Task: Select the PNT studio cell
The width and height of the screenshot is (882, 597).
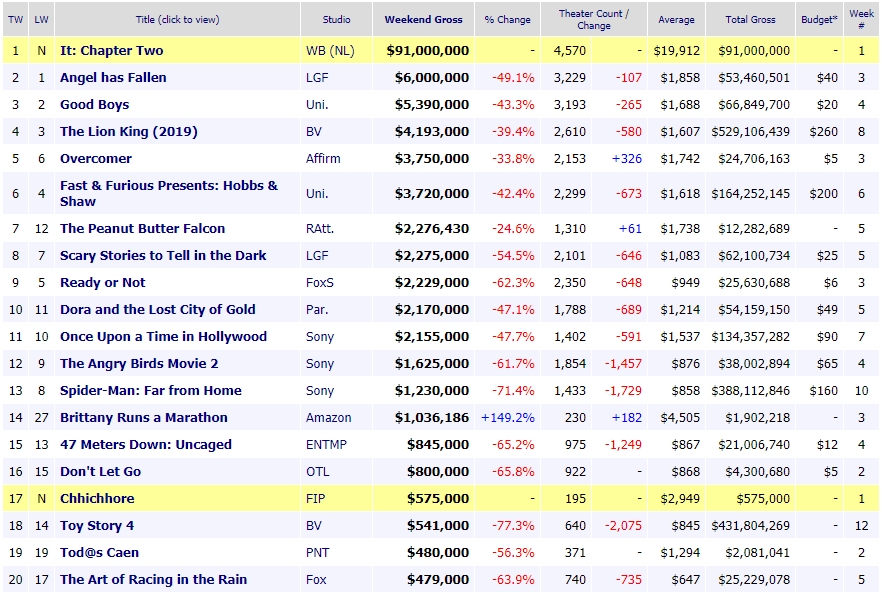Action: click(318, 553)
